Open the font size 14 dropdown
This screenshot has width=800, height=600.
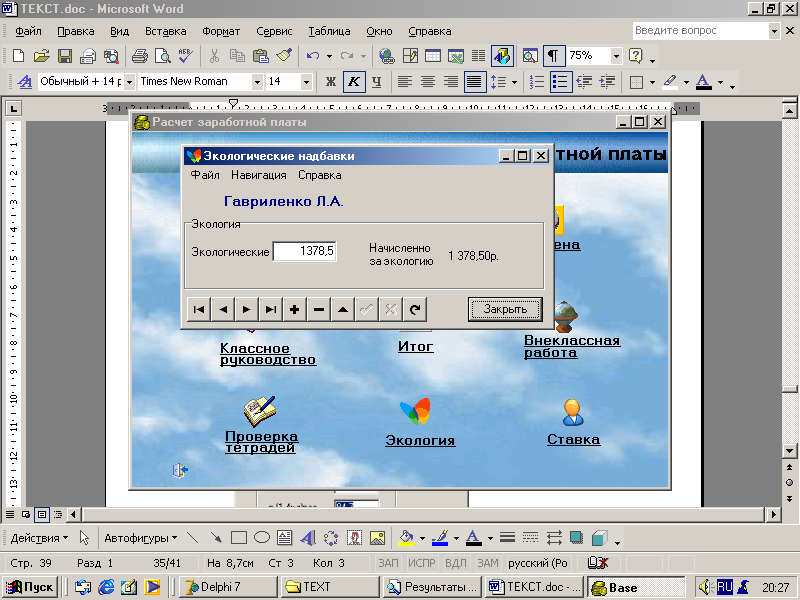[306, 82]
